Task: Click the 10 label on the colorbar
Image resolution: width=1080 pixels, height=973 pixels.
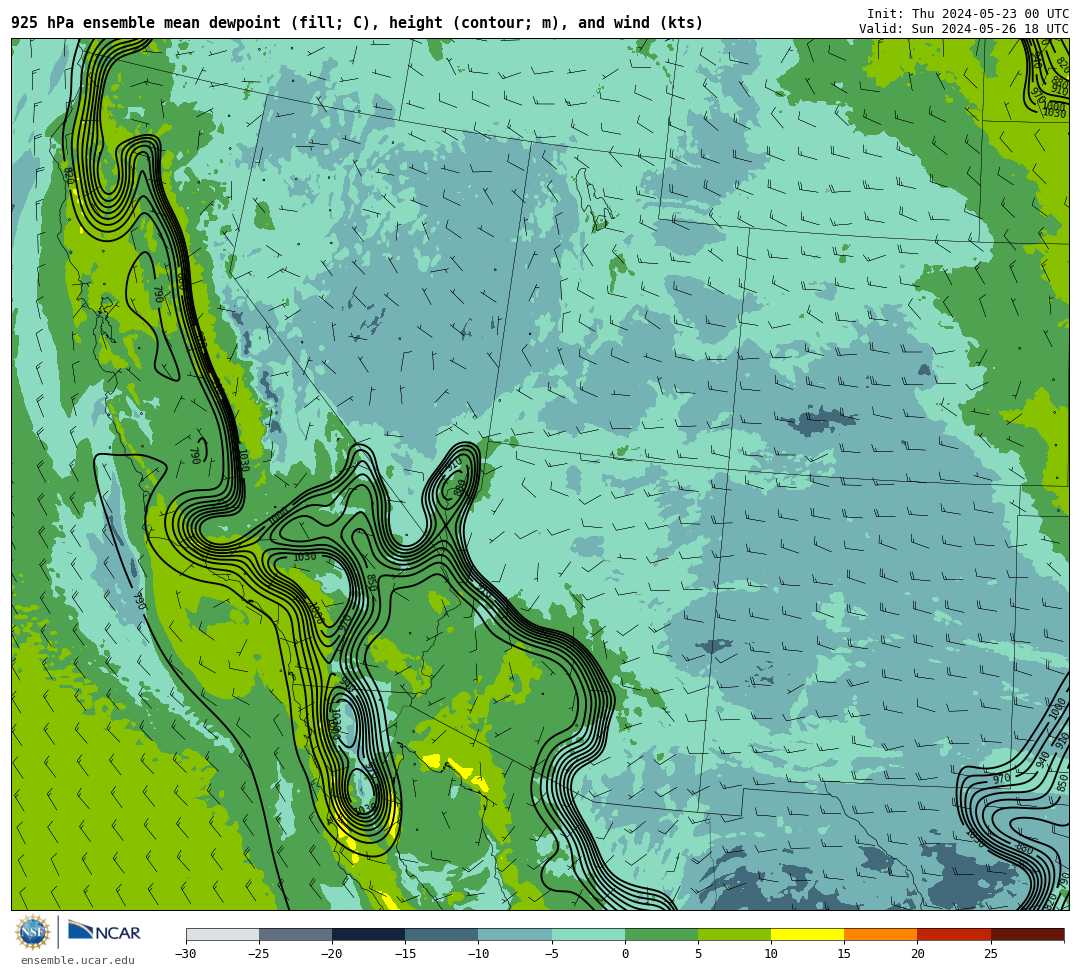Action: (x=771, y=954)
